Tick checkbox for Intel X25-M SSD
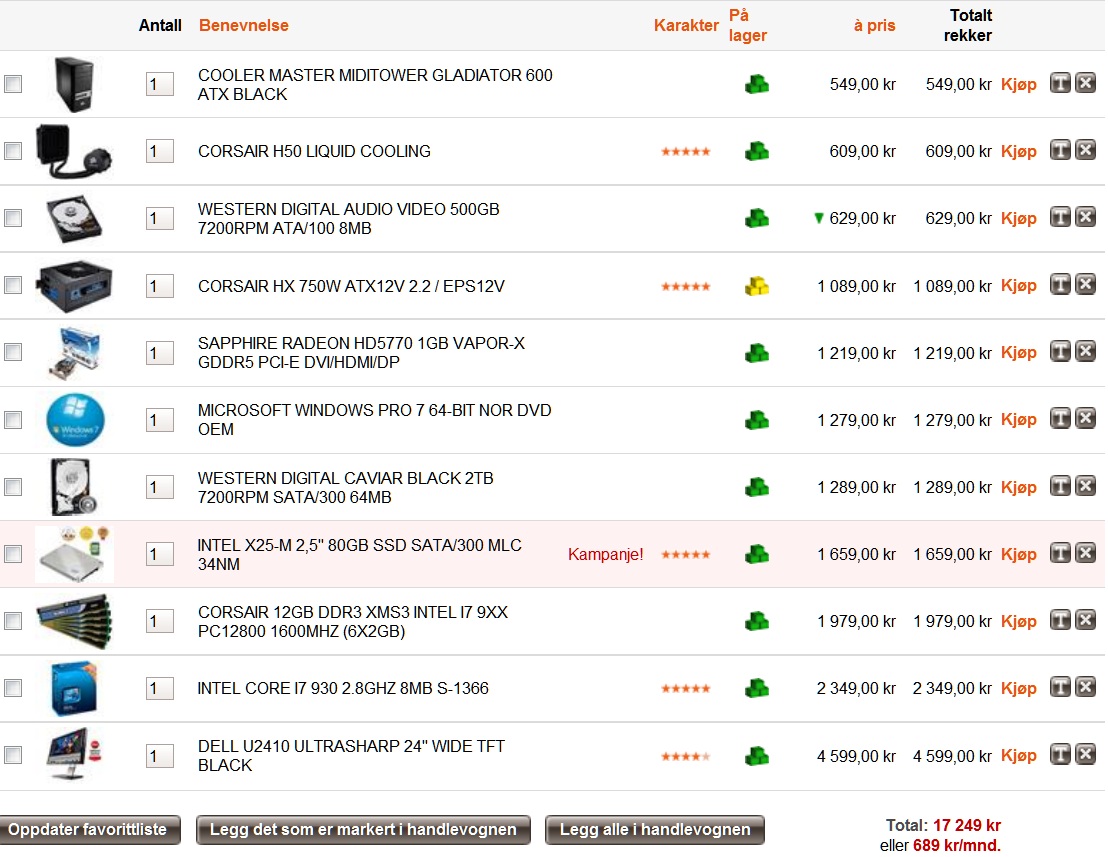Viewport: 1108px width, 857px height. point(13,554)
